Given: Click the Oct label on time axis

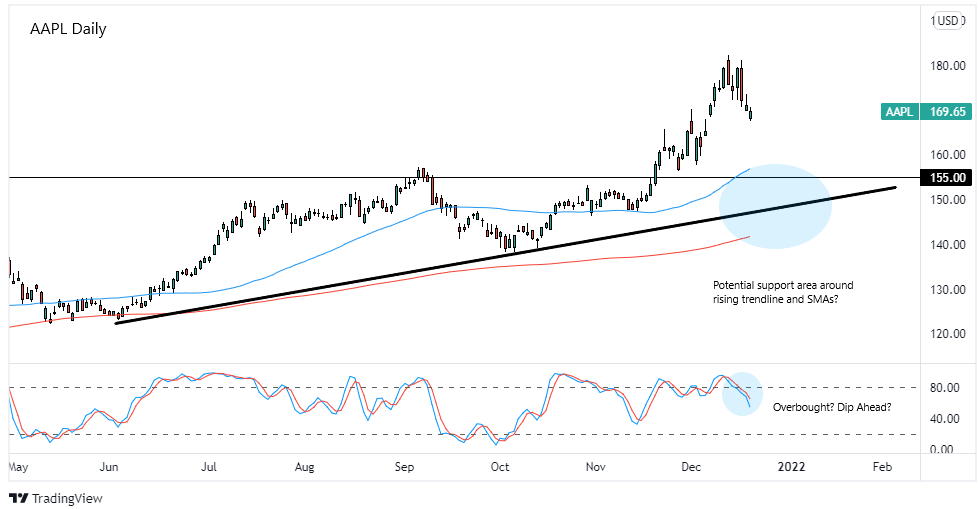Looking at the screenshot, I should click(x=500, y=467).
